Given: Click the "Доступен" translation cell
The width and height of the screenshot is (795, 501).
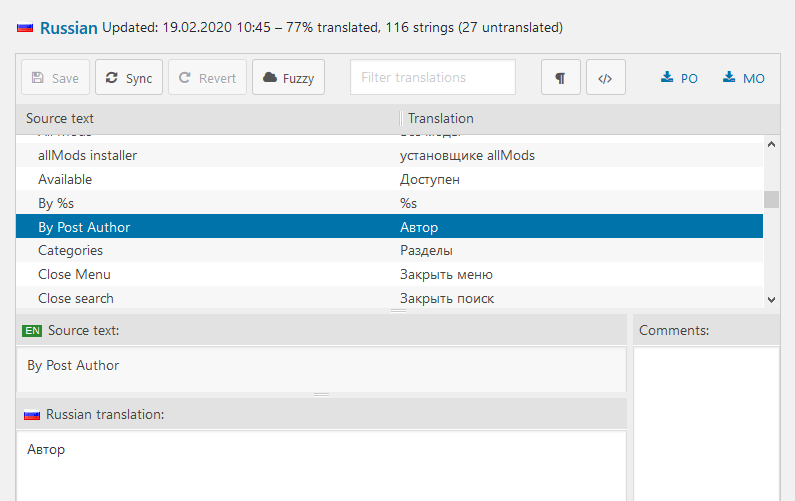Looking at the screenshot, I should [x=429, y=179].
